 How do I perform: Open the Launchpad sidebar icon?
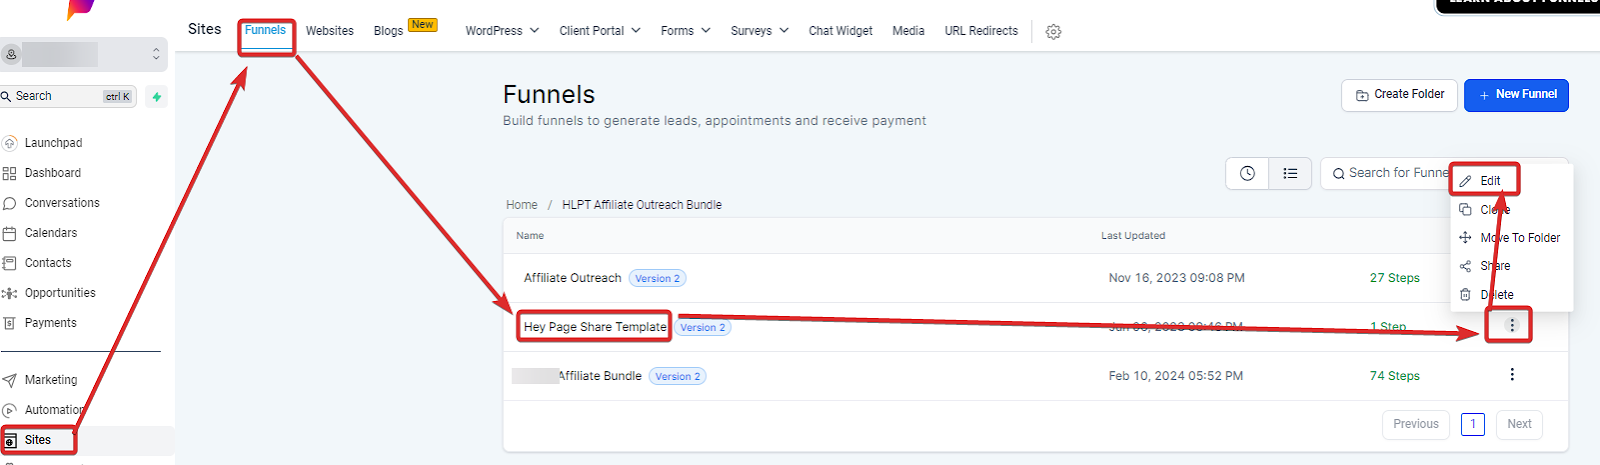click(x=10, y=143)
